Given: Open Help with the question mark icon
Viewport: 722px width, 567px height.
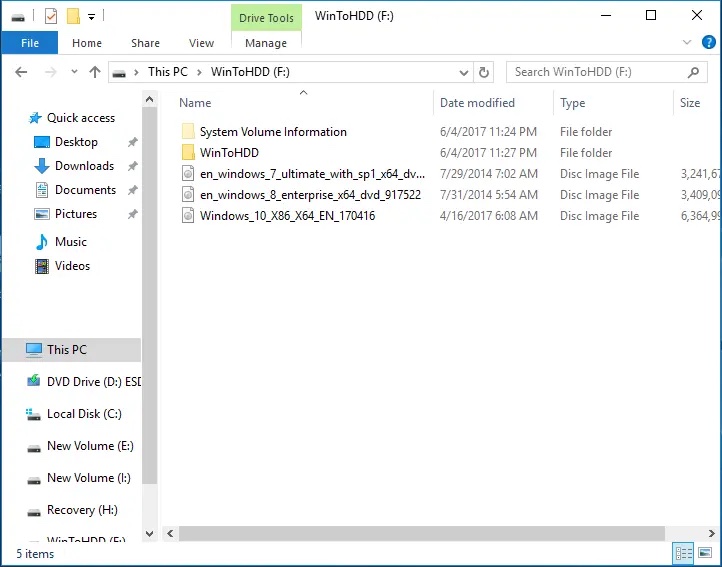Looking at the screenshot, I should (x=708, y=42).
